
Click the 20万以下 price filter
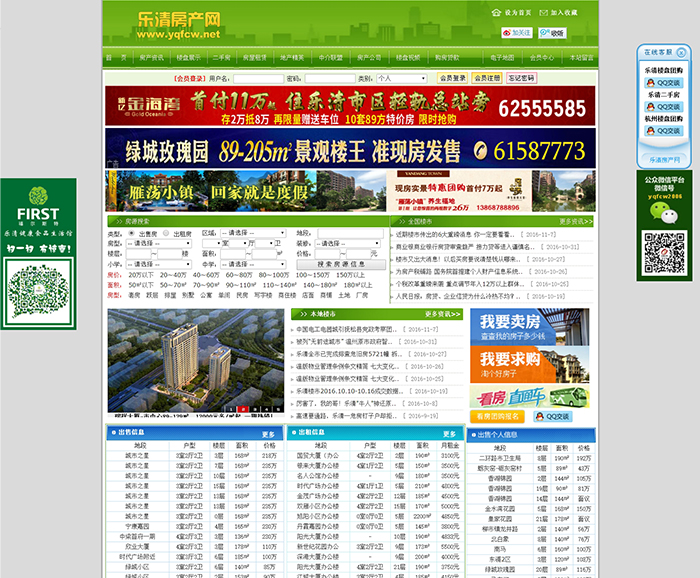pos(141,275)
